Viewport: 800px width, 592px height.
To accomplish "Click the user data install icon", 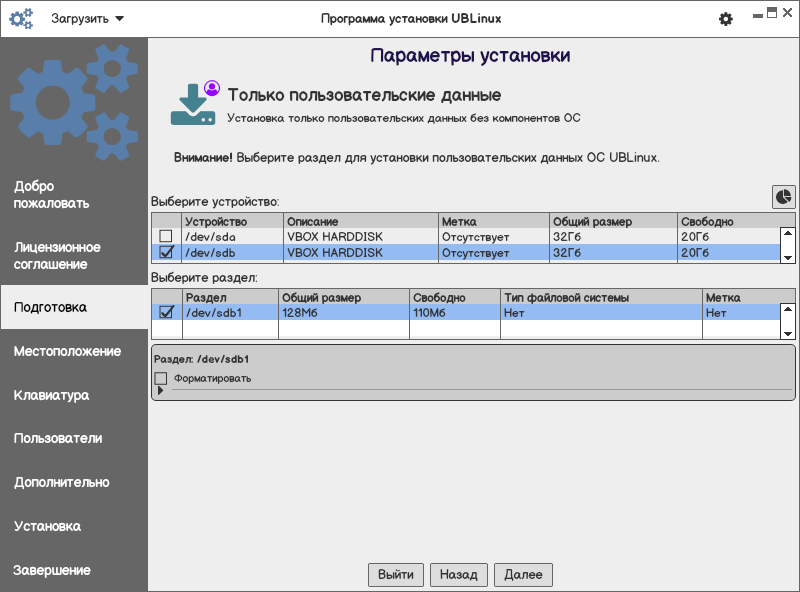I will click(195, 103).
